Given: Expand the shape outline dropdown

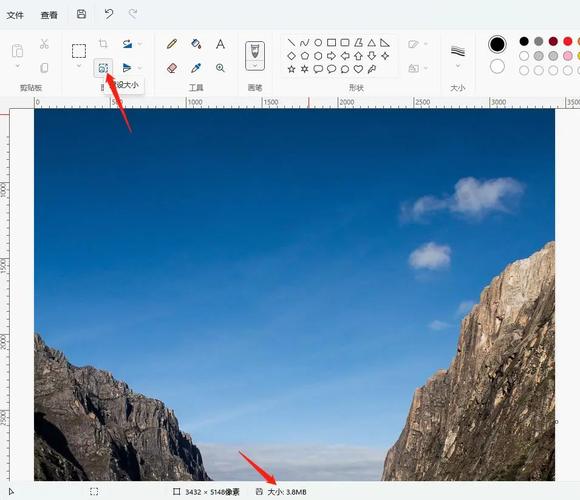Looking at the screenshot, I should click(x=426, y=44).
